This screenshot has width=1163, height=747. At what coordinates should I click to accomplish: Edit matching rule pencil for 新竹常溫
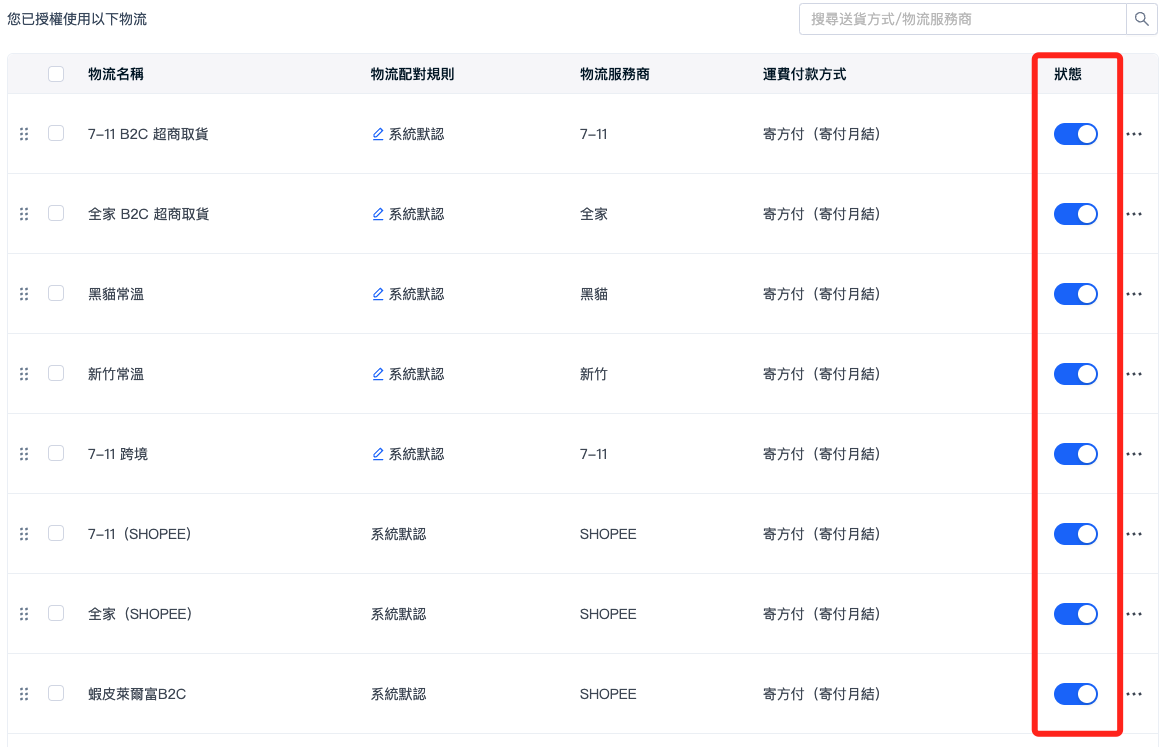click(378, 374)
